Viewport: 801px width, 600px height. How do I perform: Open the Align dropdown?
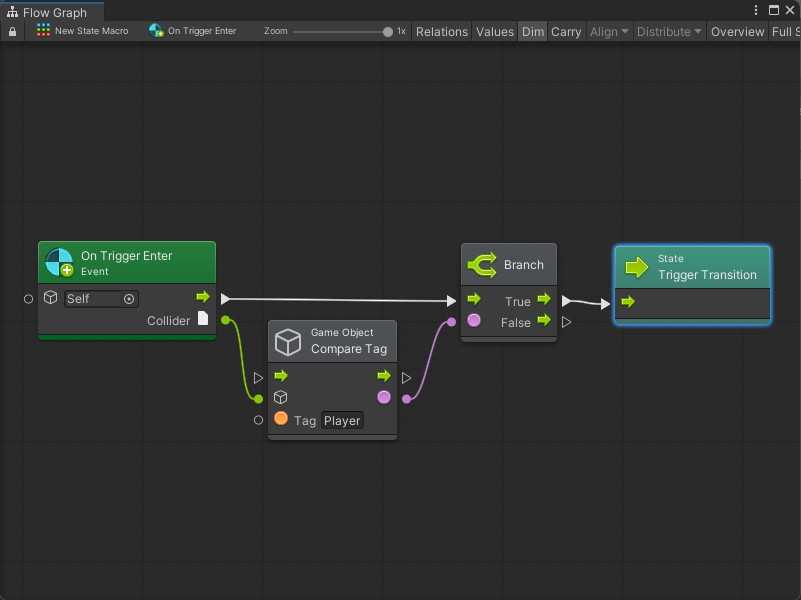click(609, 32)
